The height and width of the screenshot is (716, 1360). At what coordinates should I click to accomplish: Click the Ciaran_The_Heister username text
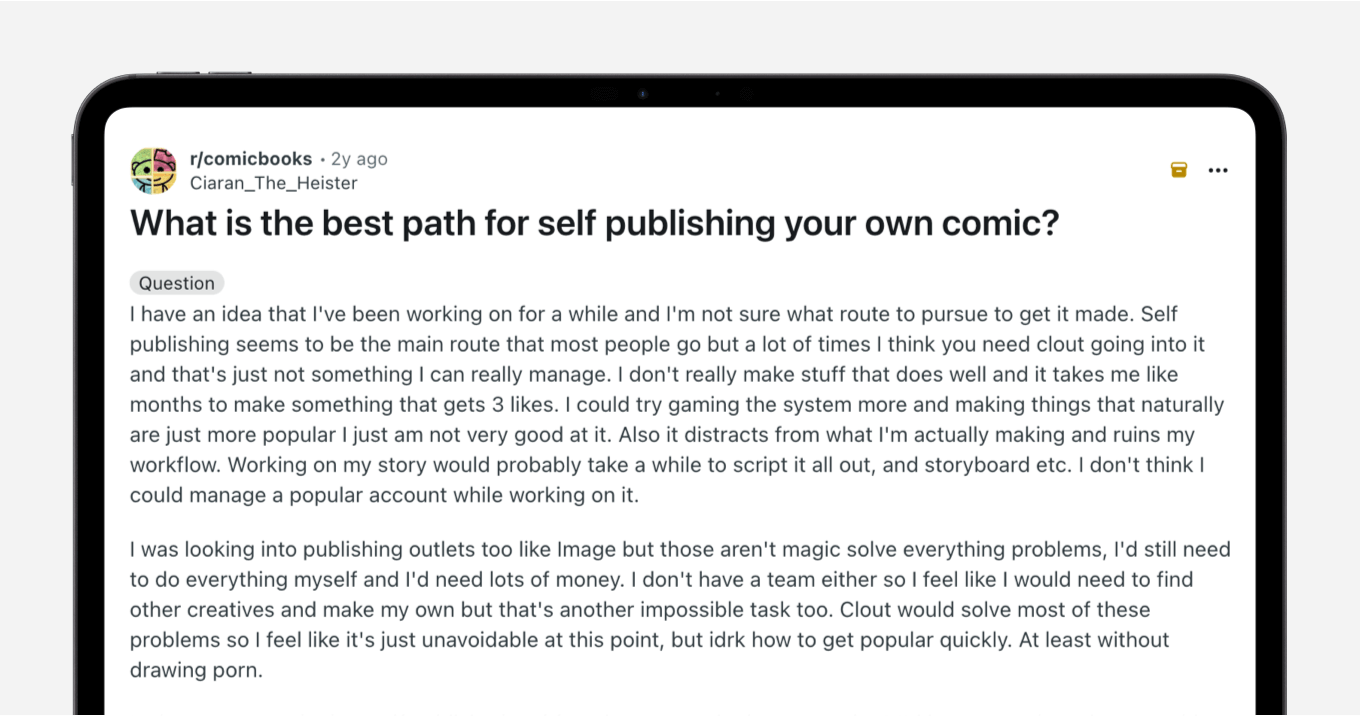pyautogui.click(x=273, y=183)
